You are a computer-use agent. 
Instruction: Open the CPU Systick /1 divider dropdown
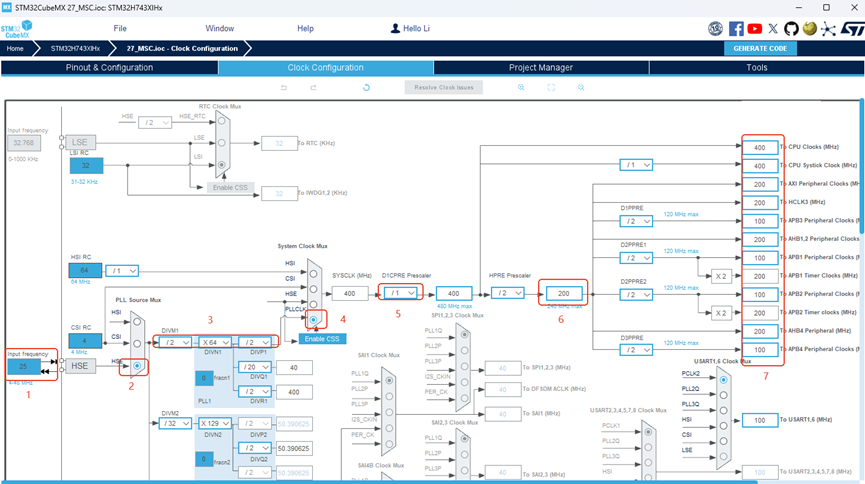[636, 165]
